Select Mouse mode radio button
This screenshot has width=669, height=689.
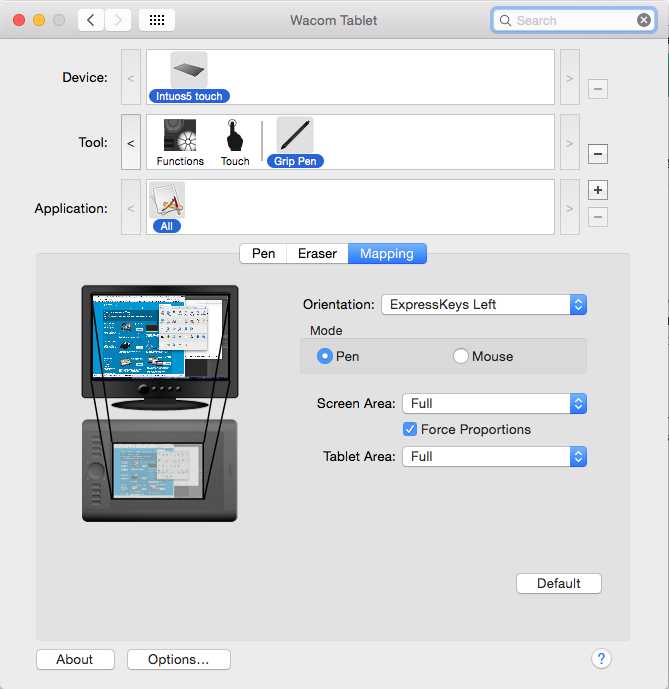tap(460, 356)
